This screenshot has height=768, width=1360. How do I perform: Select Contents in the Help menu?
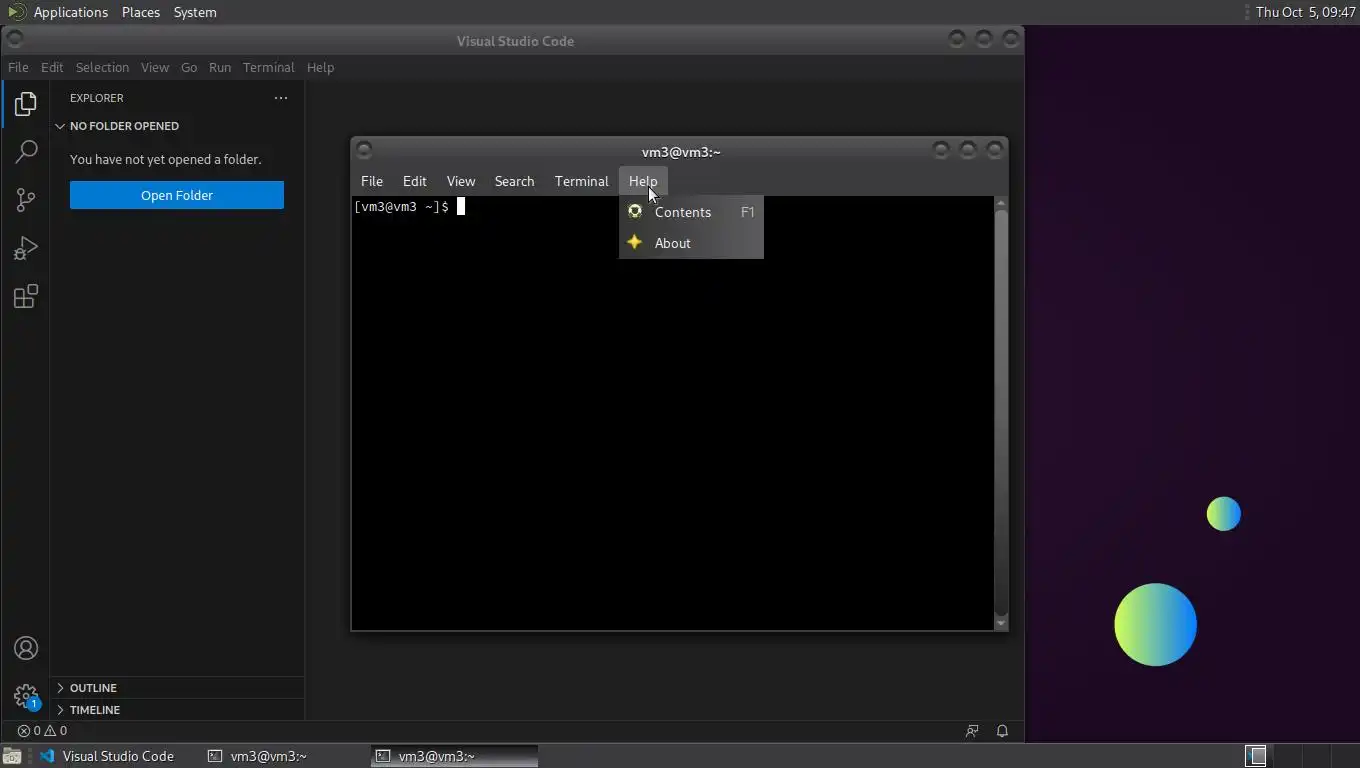pyautogui.click(x=691, y=212)
